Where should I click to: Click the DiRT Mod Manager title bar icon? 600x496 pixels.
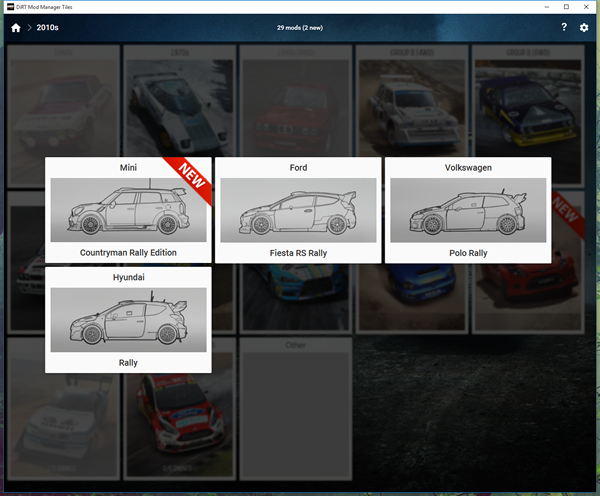(x=10, y=7)
